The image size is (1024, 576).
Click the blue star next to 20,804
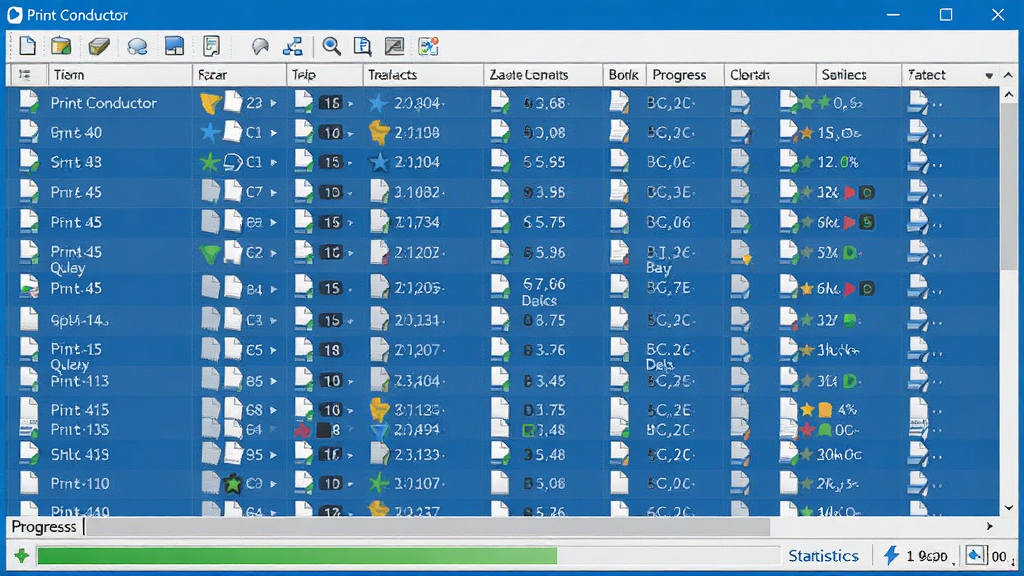tap(378, 103)
